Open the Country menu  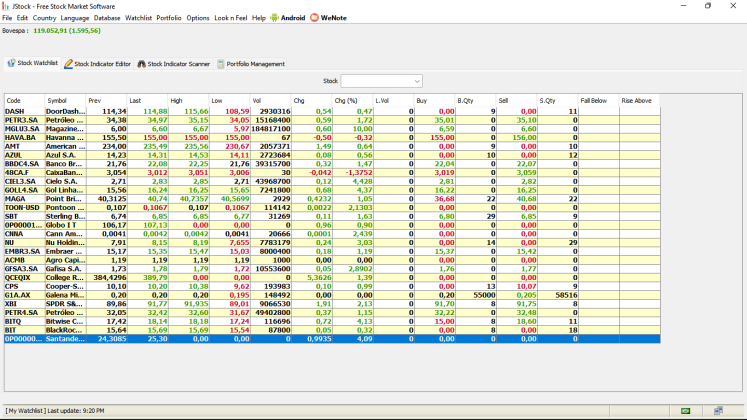[x=44, y=18]
